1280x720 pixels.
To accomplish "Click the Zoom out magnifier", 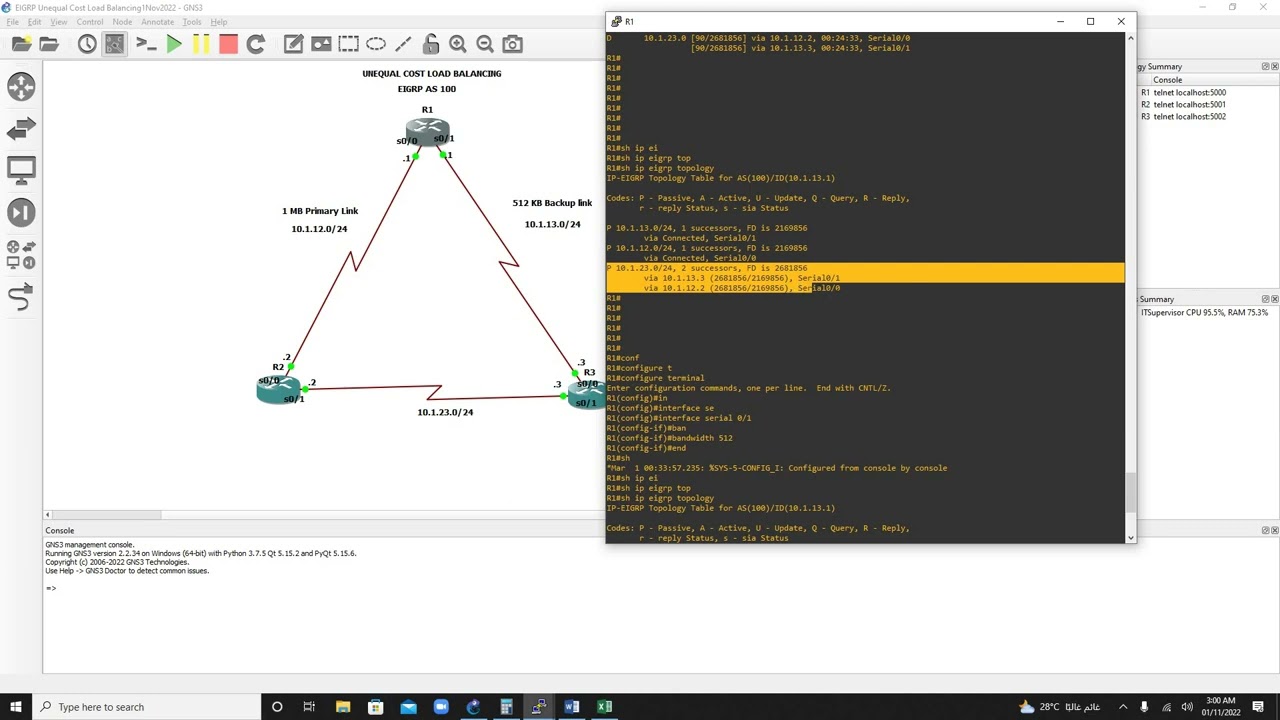I will [x=485, y=44].
